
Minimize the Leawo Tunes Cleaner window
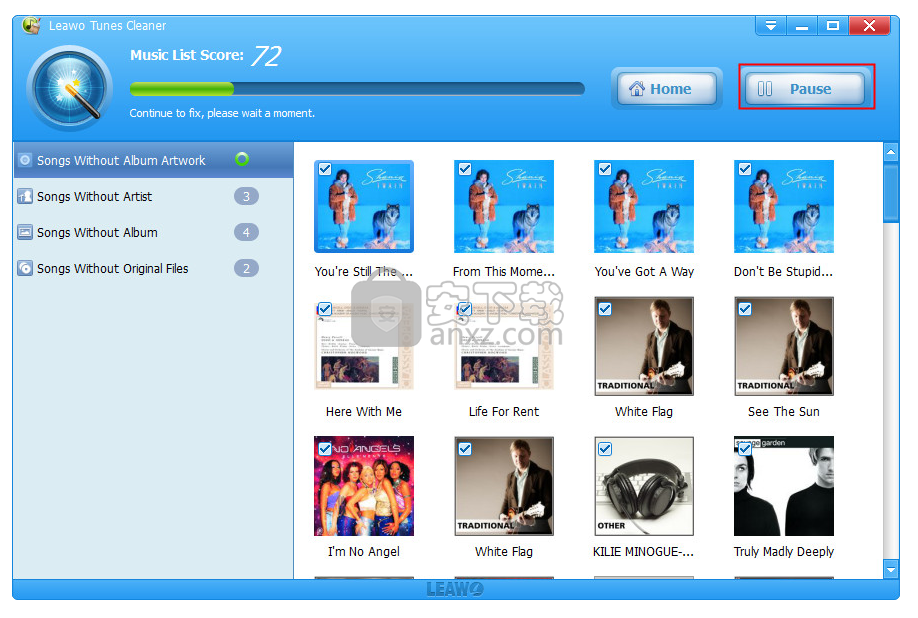coord(801,25)
